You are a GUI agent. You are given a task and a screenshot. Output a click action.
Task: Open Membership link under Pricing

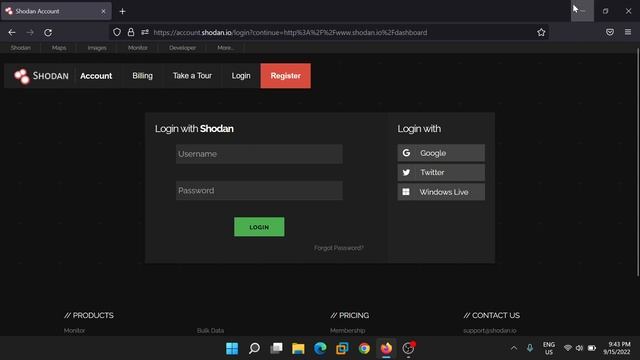pos(348,331)
